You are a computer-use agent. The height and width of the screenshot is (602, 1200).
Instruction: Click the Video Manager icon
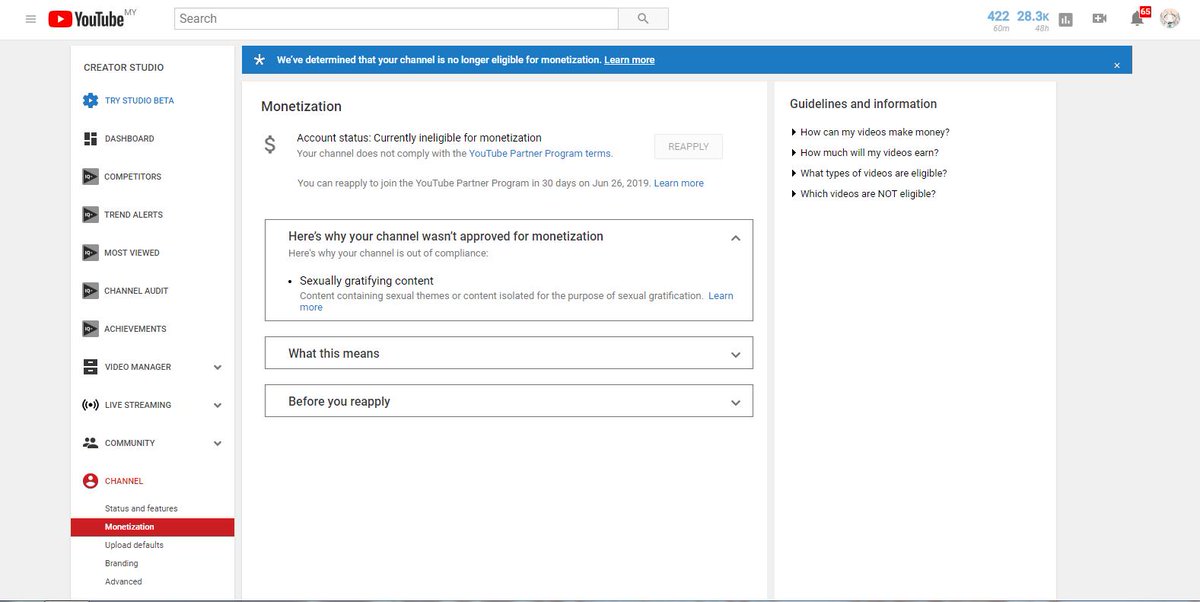[x=90, y=366]
